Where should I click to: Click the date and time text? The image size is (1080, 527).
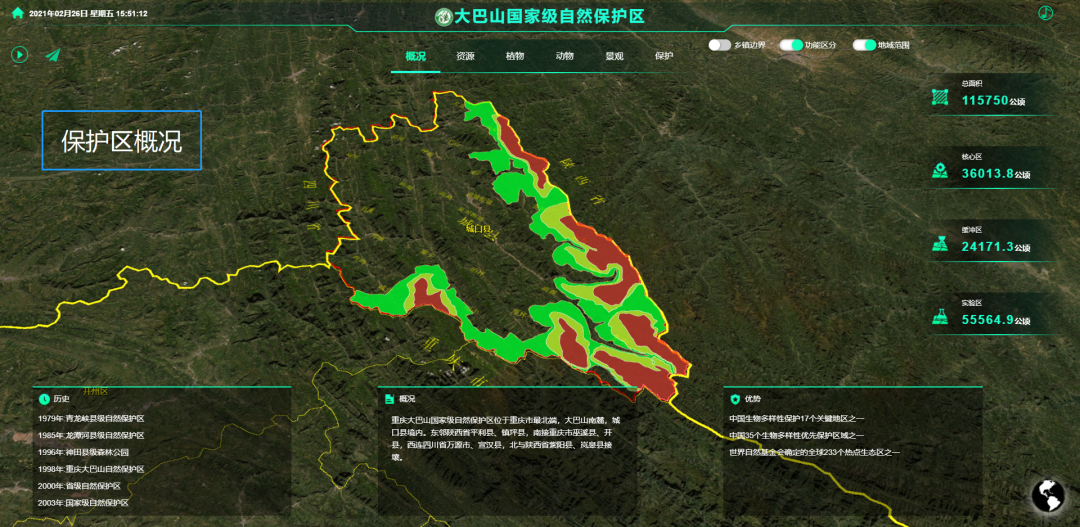88,13
